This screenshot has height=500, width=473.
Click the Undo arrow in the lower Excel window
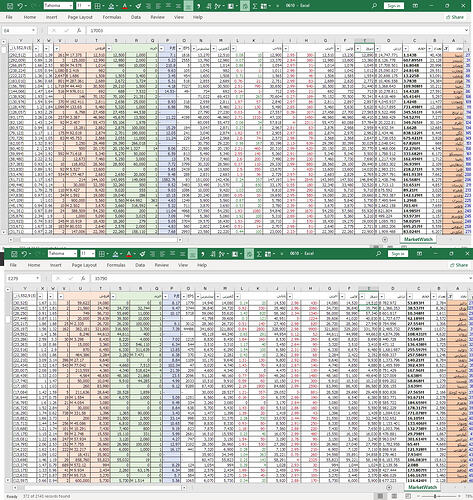24,254
